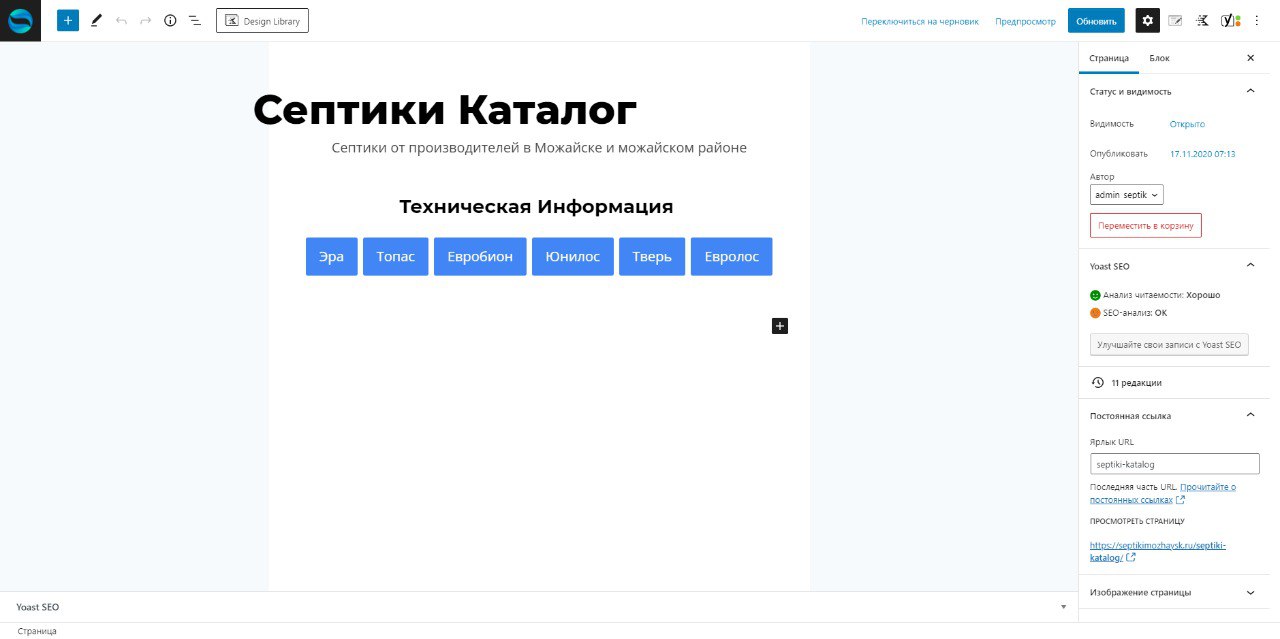The width and height of the screenshot is (1280, 639).
Task: Toggle the settings gear sidebar
Action: pos(1148,20)
